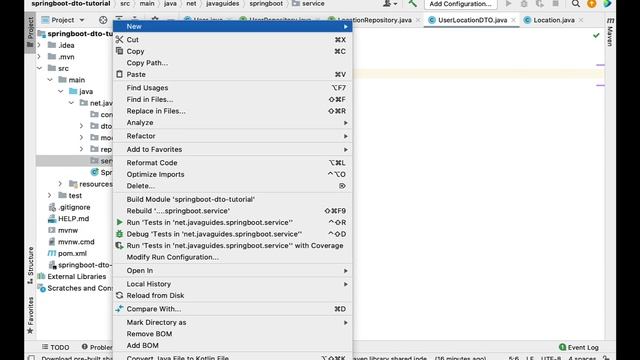Screen dimensions: 640x360
Task: Open the New submenu
Action: coord(233,26)
